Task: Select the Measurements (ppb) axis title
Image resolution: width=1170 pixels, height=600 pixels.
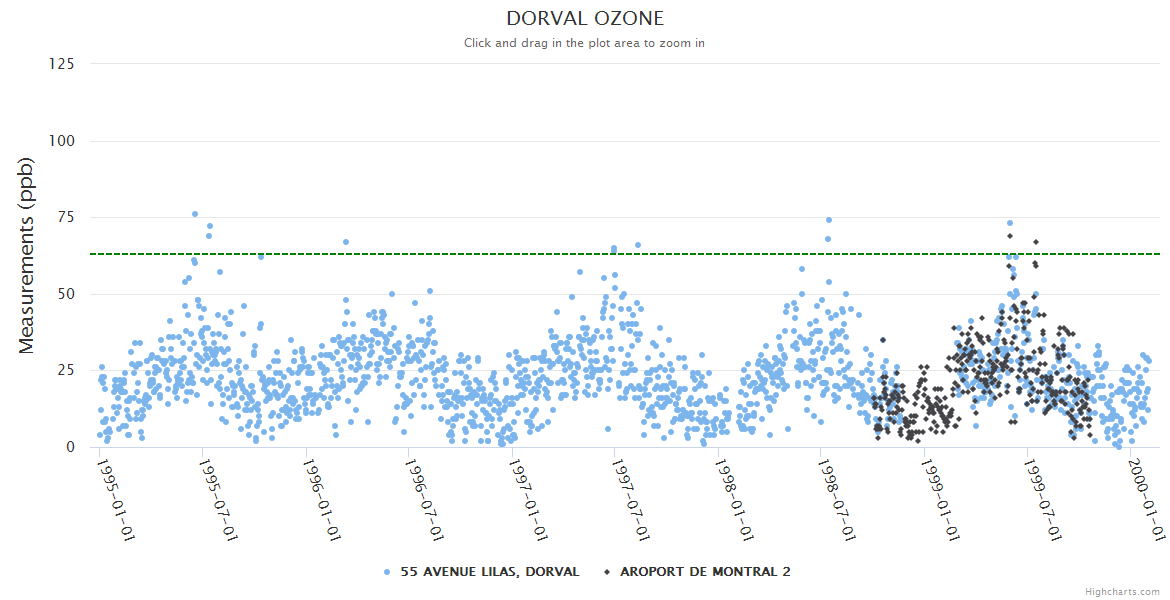Action: pyautogui.click(x=27, y=256)
